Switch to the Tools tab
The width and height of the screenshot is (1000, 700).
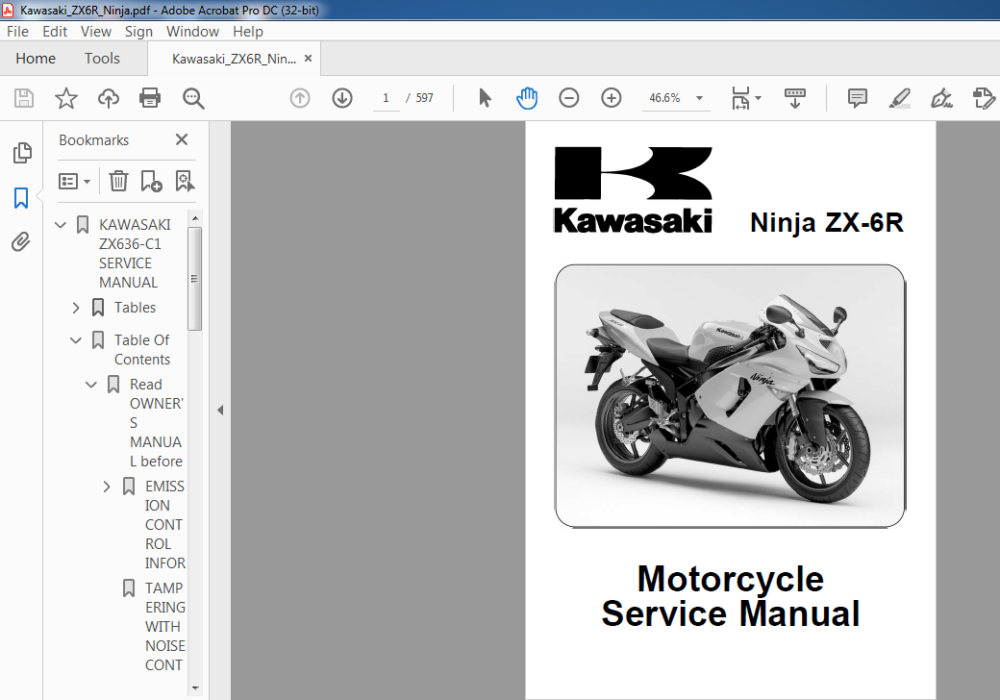(x=102, y=59)
